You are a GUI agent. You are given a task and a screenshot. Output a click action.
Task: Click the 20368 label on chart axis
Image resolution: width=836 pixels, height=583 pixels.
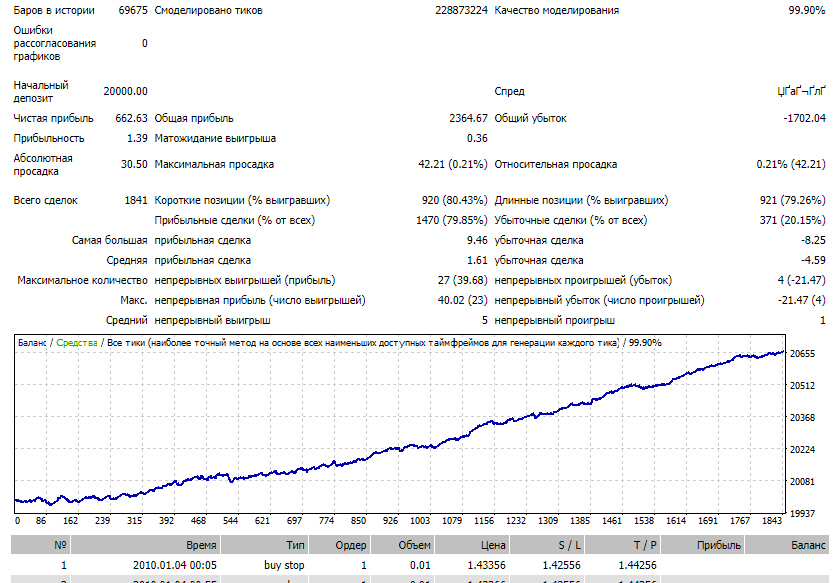click(x=802, y=418)
